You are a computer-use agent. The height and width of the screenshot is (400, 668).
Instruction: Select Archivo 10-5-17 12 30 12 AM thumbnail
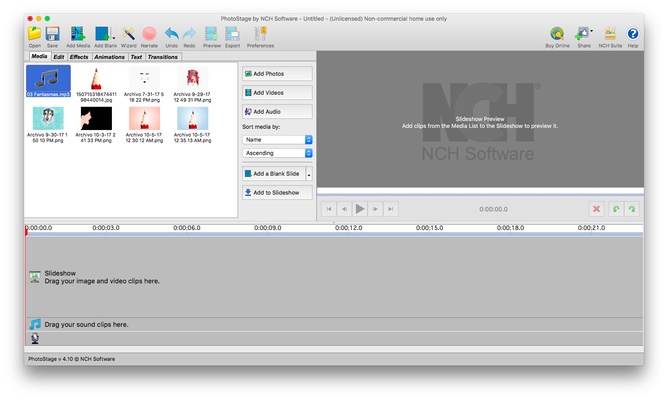tap(144, 124)
